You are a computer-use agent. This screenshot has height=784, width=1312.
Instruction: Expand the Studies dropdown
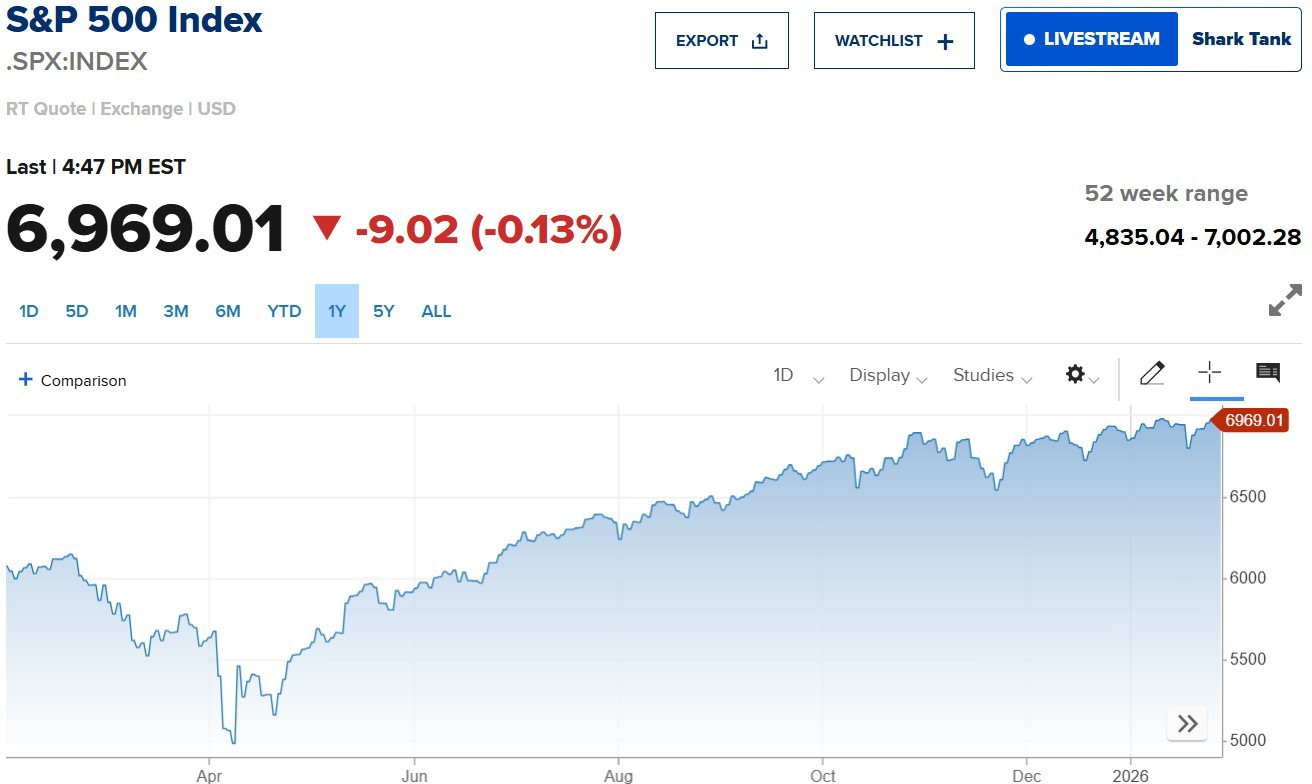(x=992, y=376)
